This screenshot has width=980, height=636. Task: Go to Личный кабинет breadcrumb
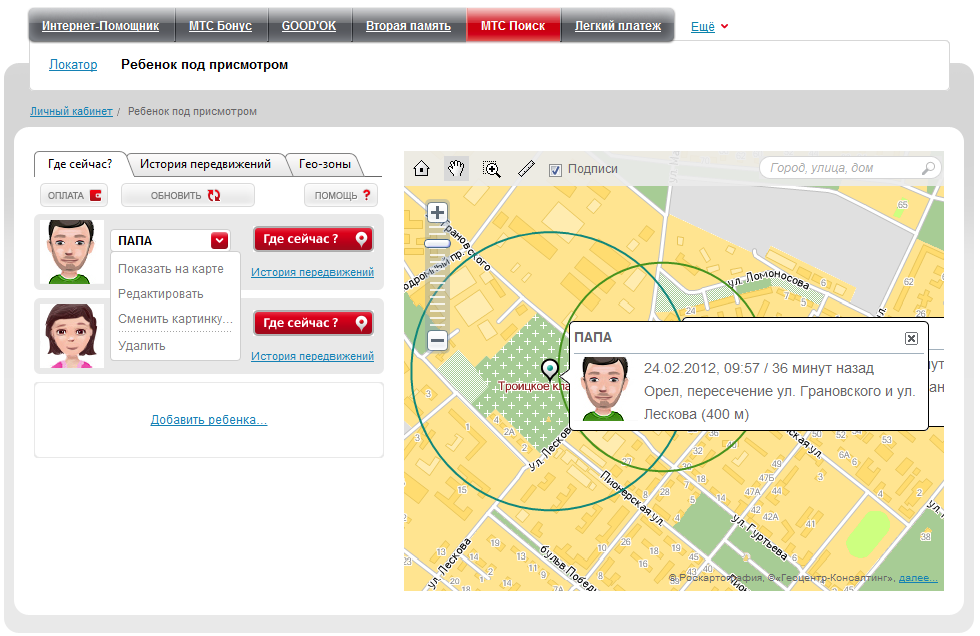(71, 111)
